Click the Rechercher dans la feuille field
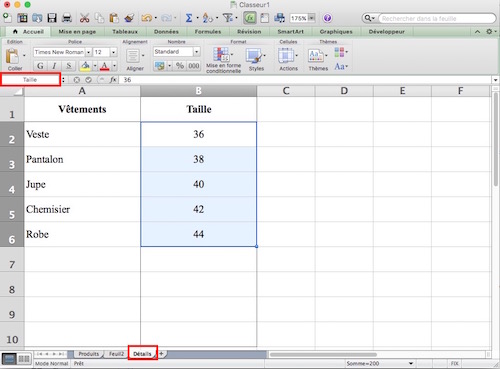500x369 pixels. coord(437,18)
